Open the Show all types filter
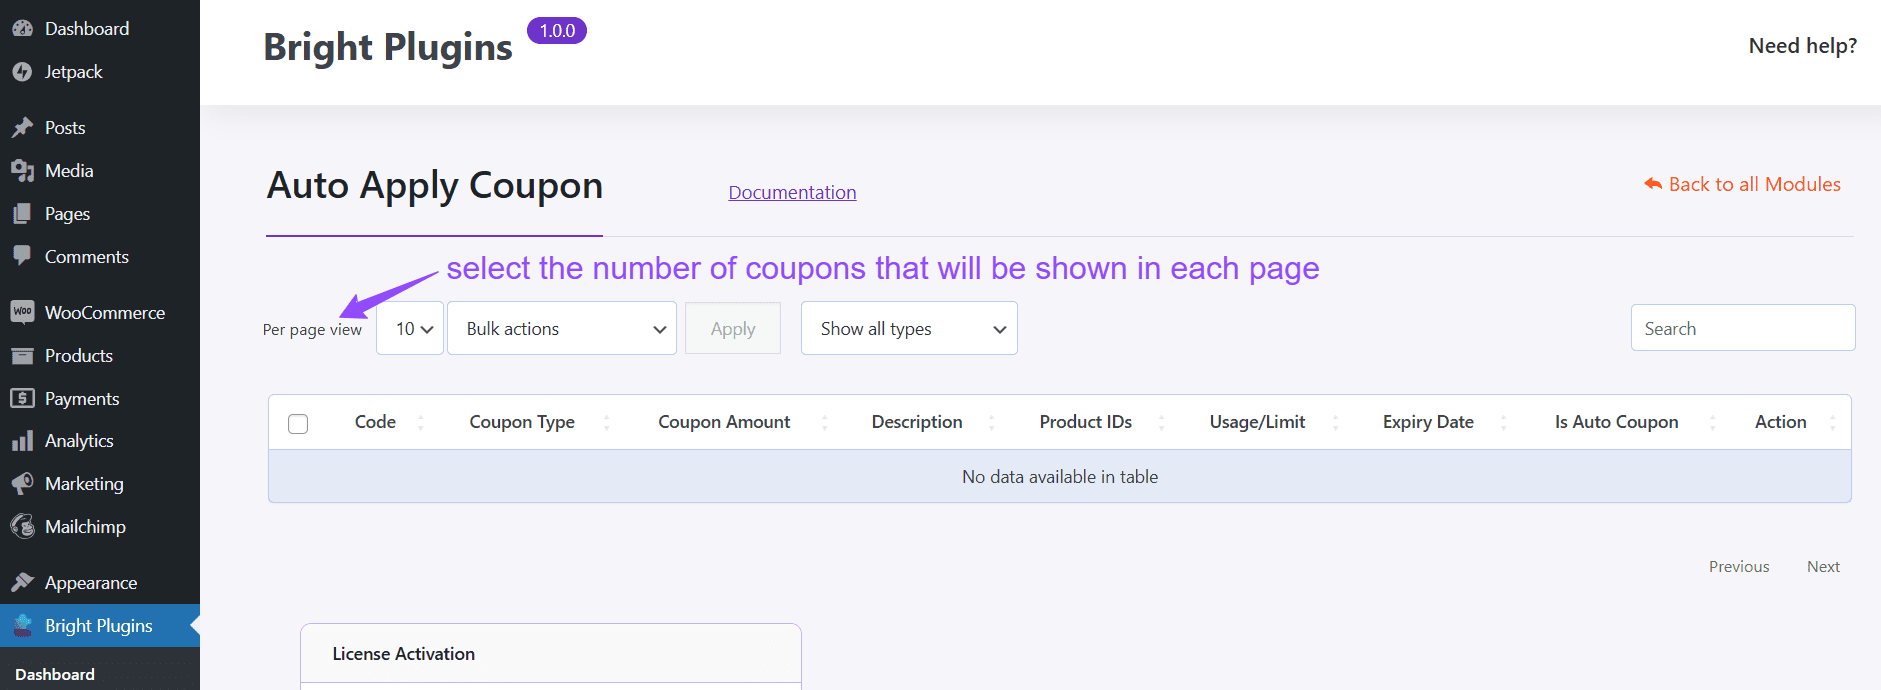The image size is (1881, 690). pos(909,329)
